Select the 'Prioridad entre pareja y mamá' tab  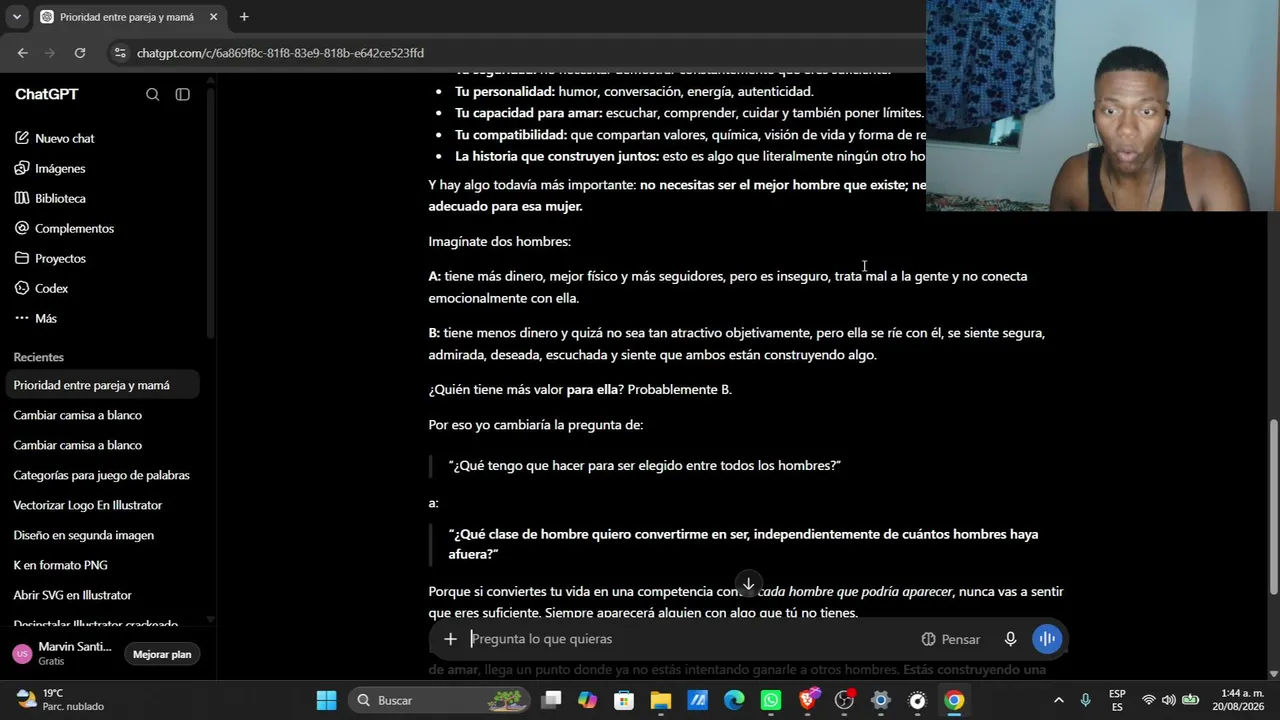point(127,17)
